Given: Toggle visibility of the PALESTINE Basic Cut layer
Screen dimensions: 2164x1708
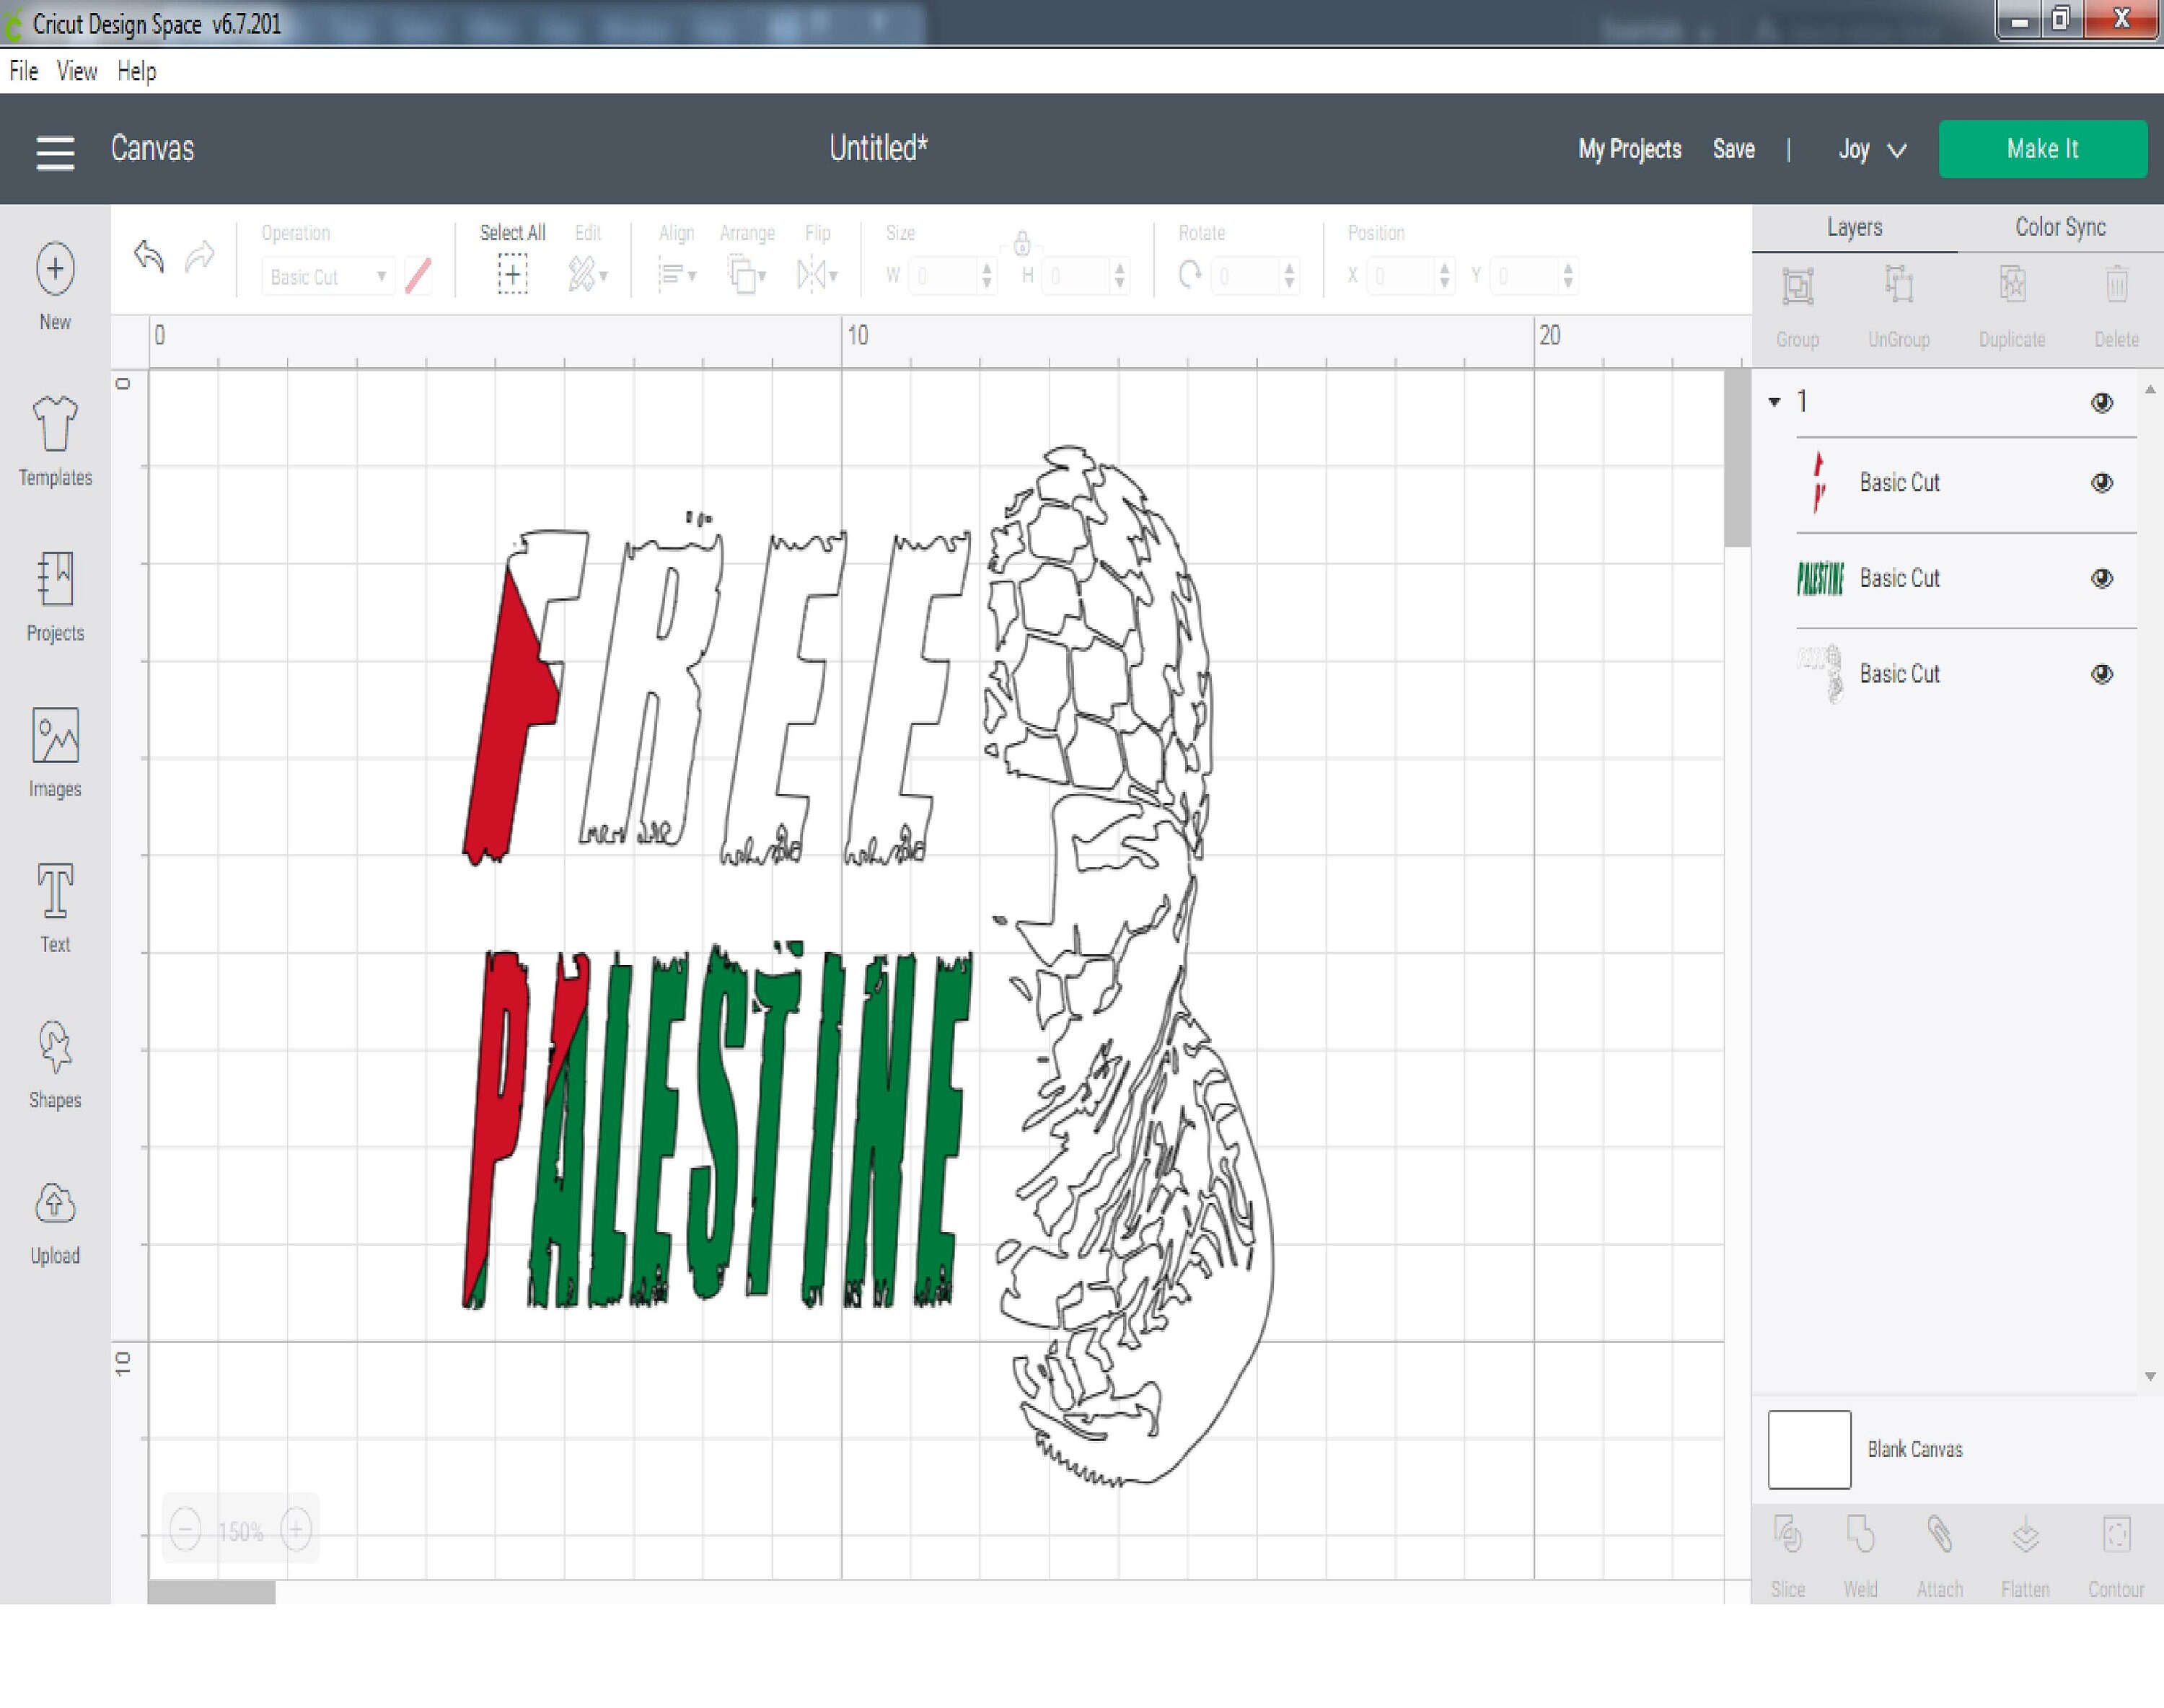Looking at the screenshot, I should (2101, 578).
